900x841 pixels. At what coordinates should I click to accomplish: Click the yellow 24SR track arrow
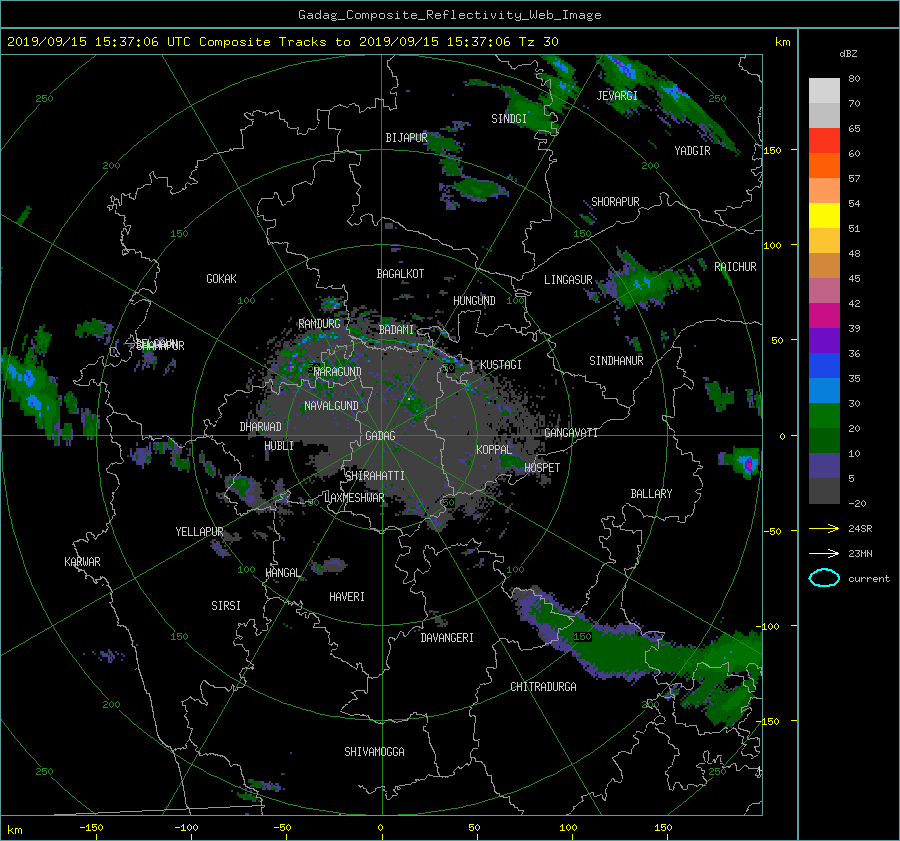click(x=824, y=528)
